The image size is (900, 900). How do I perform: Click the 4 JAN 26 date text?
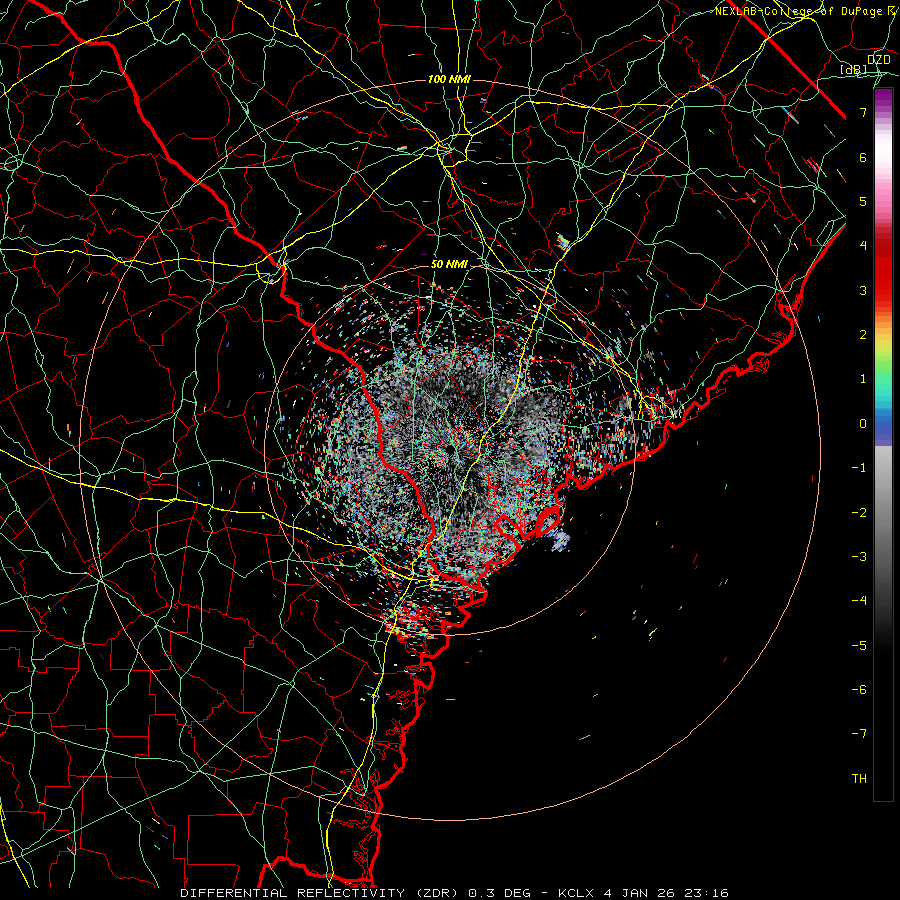pyautogui.click(x=639, y=893)
